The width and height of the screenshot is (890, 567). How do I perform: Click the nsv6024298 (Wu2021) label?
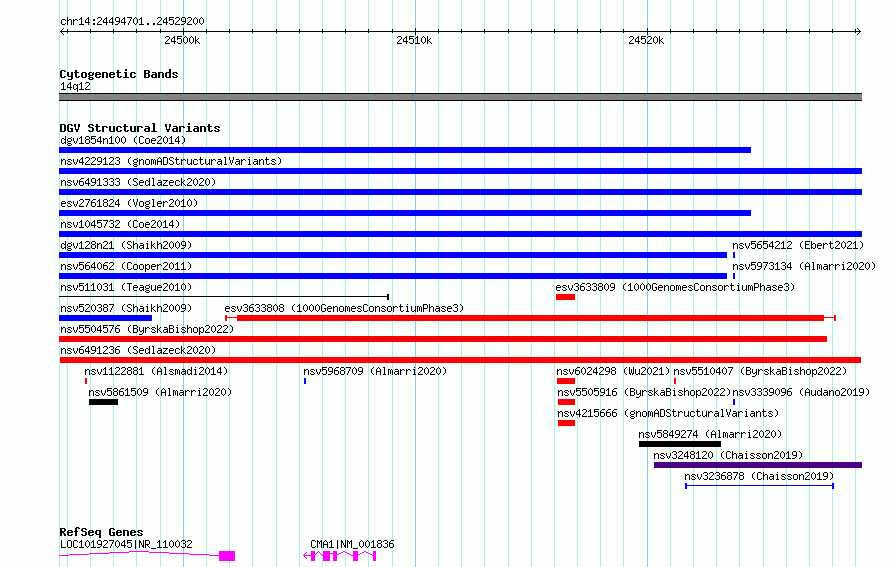click(x=613, y=371)
